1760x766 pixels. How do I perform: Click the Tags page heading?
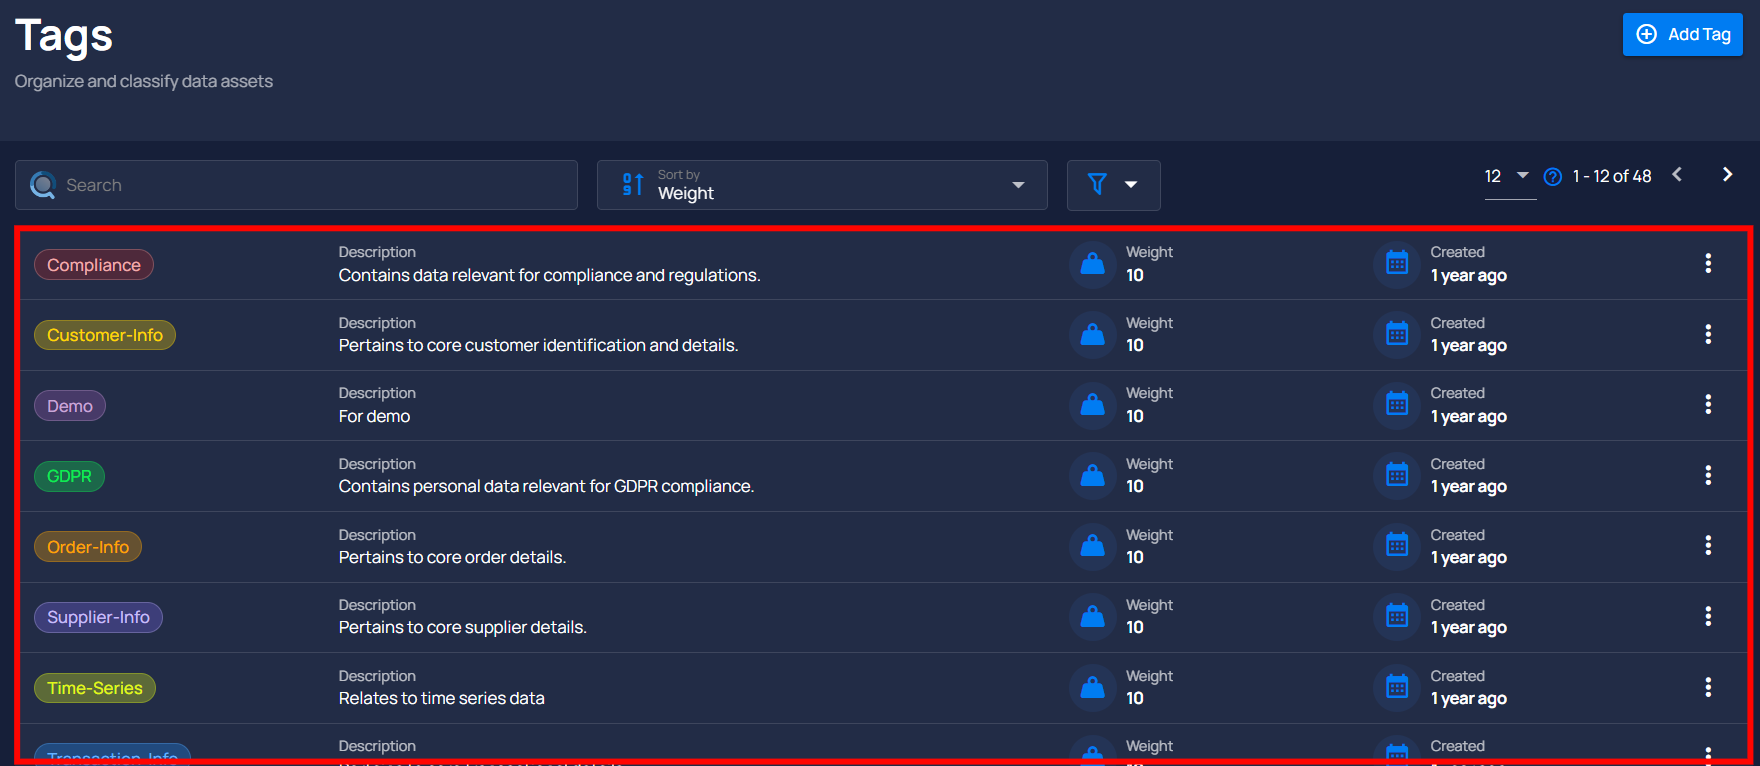tap(64, 37)
